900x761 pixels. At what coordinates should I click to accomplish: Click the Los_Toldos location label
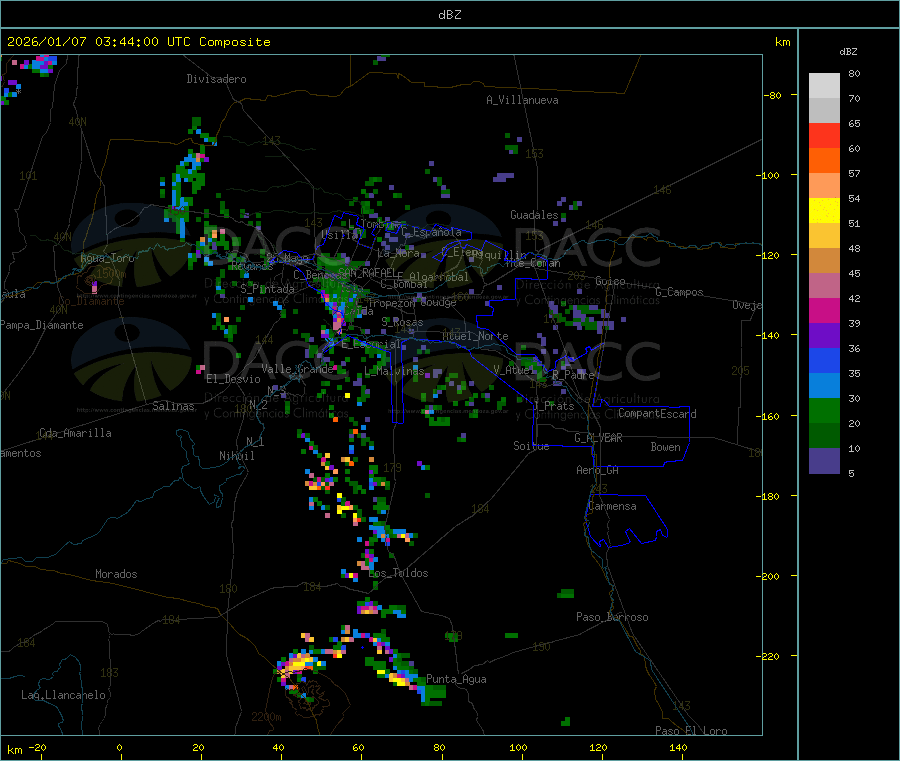(x=398, y=573)
